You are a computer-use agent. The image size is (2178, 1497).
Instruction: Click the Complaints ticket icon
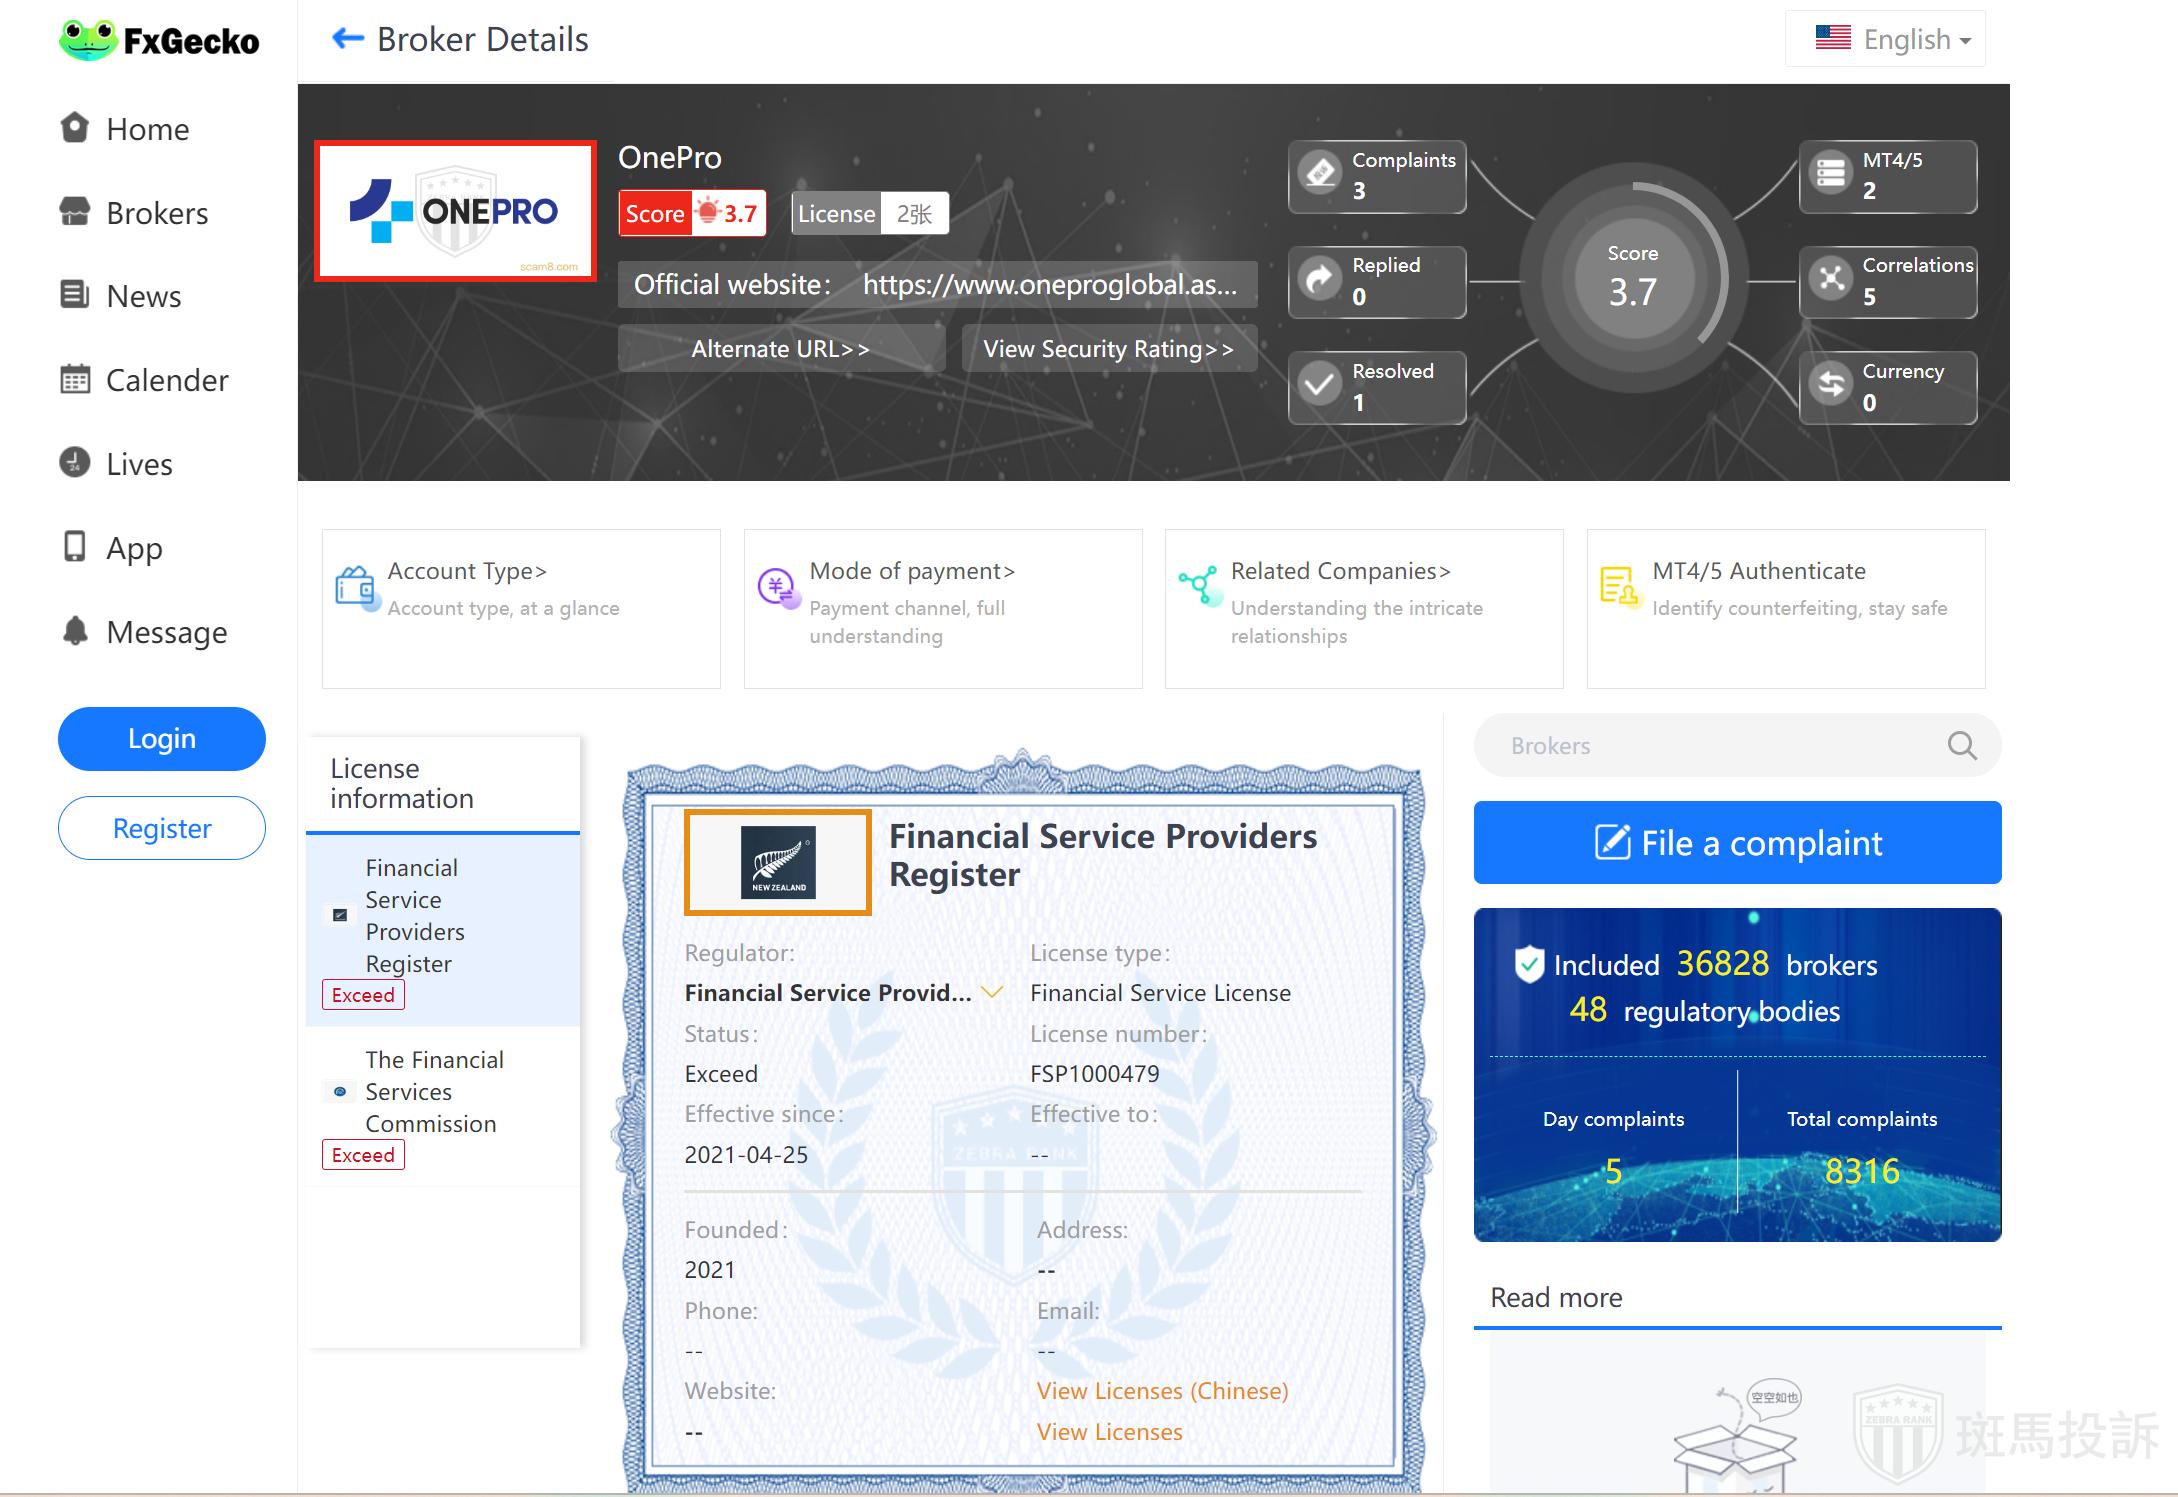1320,174
